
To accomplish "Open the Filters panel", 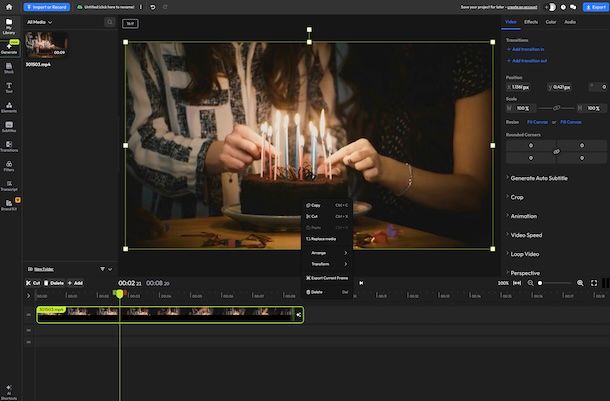I will [x=9, y=165].
